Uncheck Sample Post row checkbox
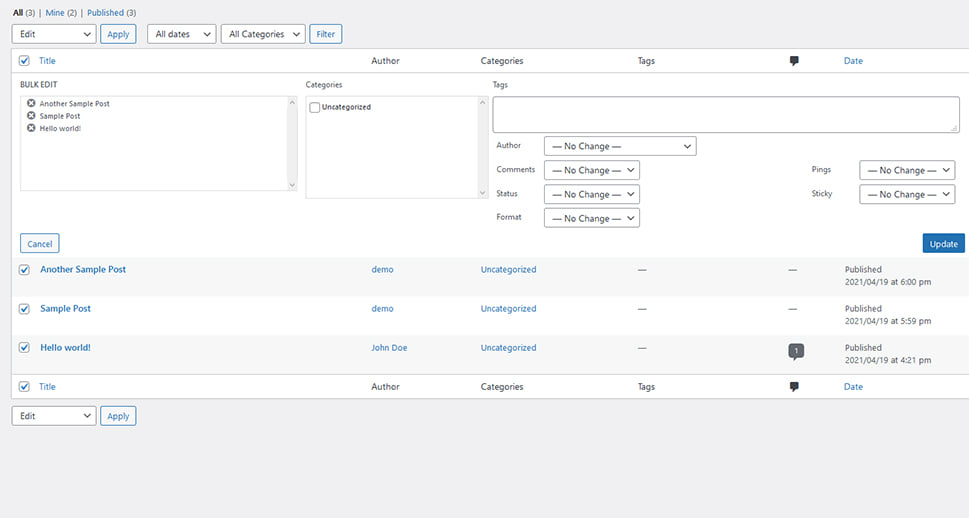The image size is (969, 518). coord(24,309)
